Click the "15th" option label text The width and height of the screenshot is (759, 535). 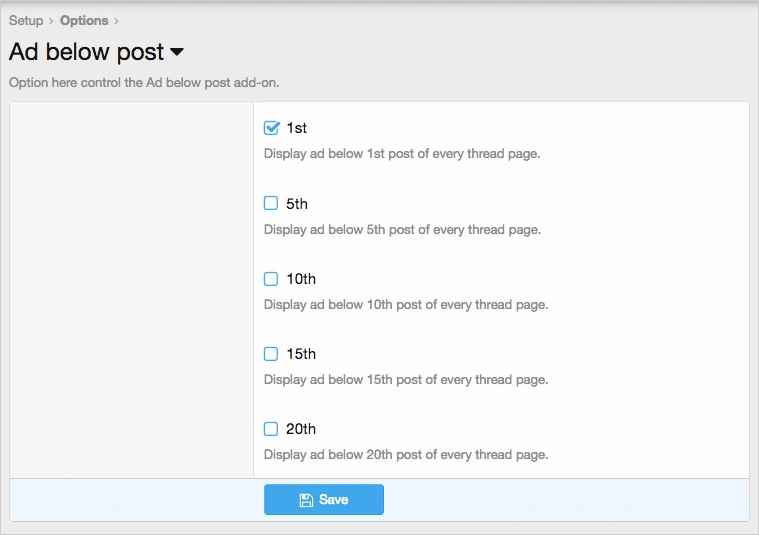click(301, 353)
